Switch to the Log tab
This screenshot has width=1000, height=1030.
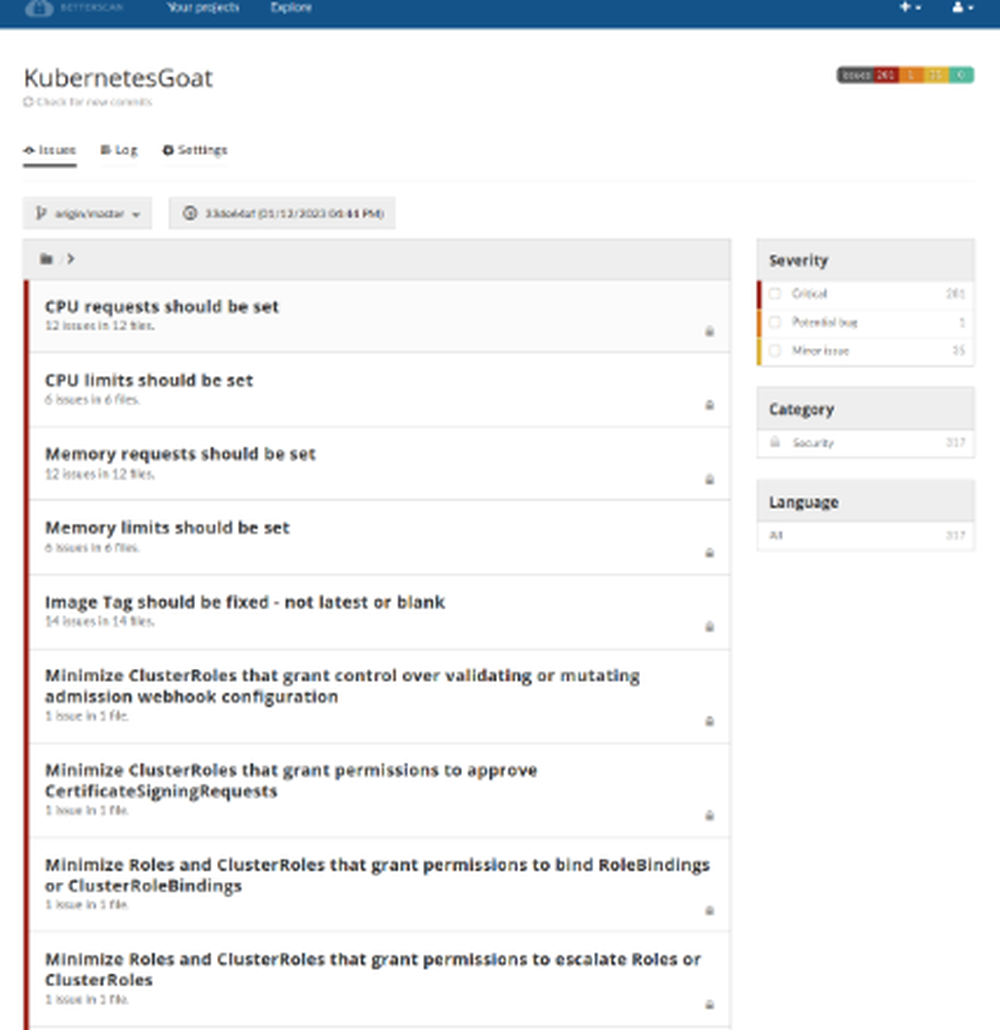[119, 150]
